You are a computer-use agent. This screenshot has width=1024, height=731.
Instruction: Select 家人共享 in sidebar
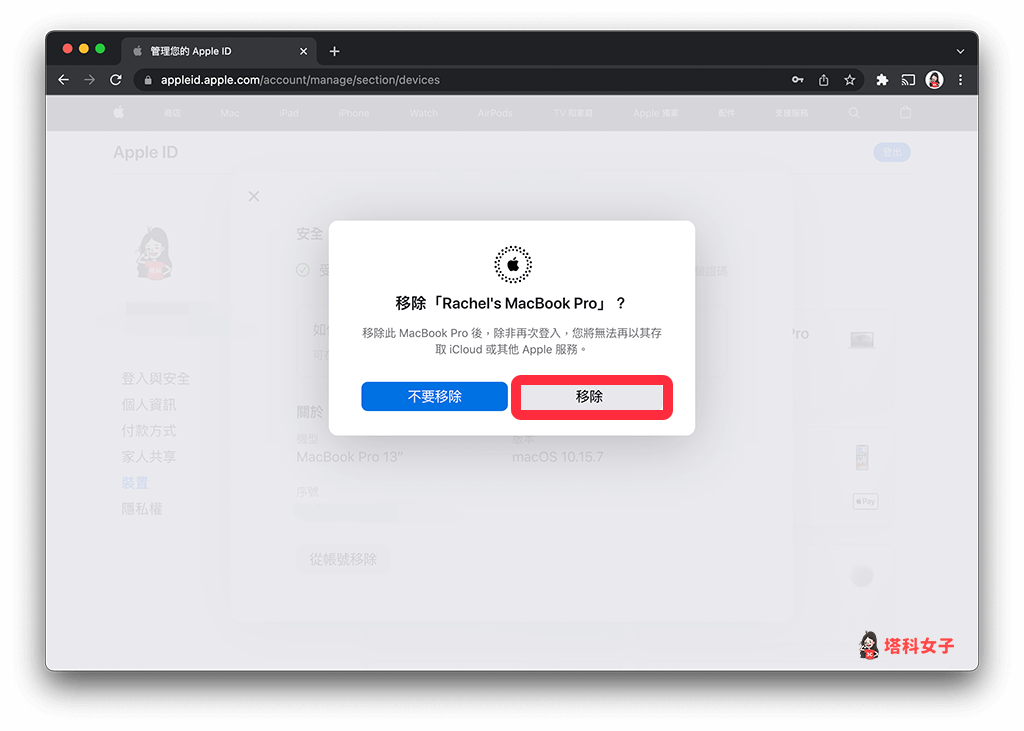pyautogui.click(x=149, y=457)
